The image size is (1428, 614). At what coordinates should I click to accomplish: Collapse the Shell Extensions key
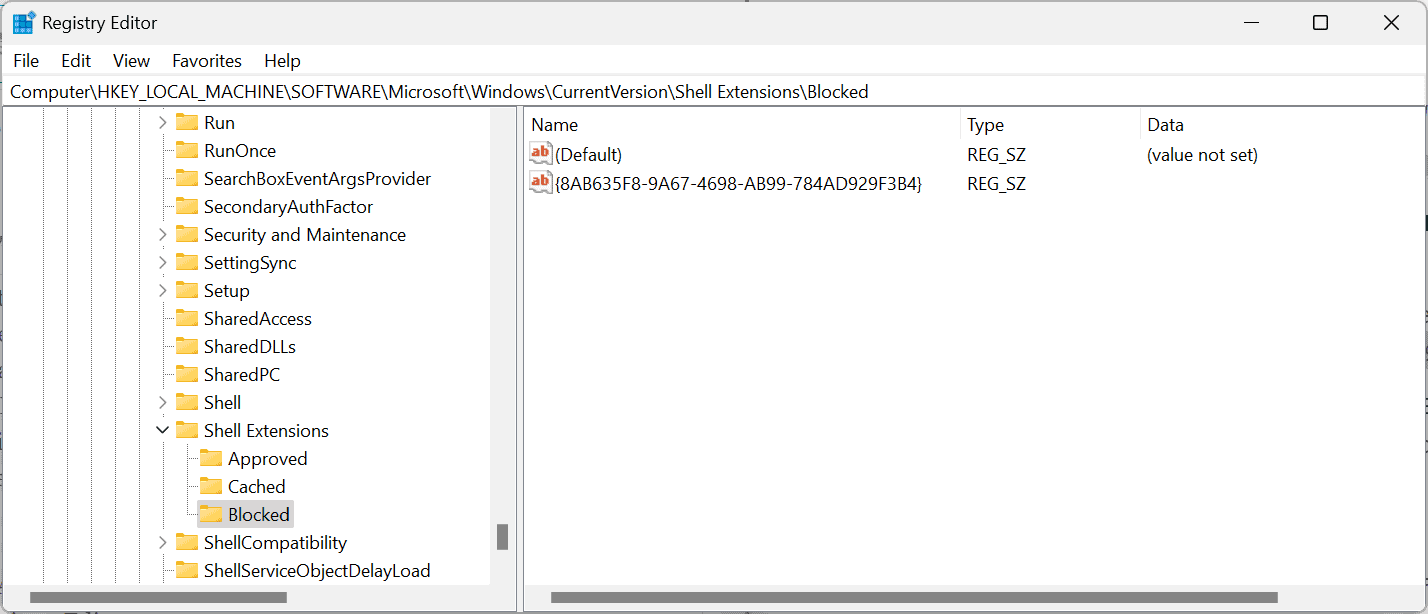tap(163, 431)
